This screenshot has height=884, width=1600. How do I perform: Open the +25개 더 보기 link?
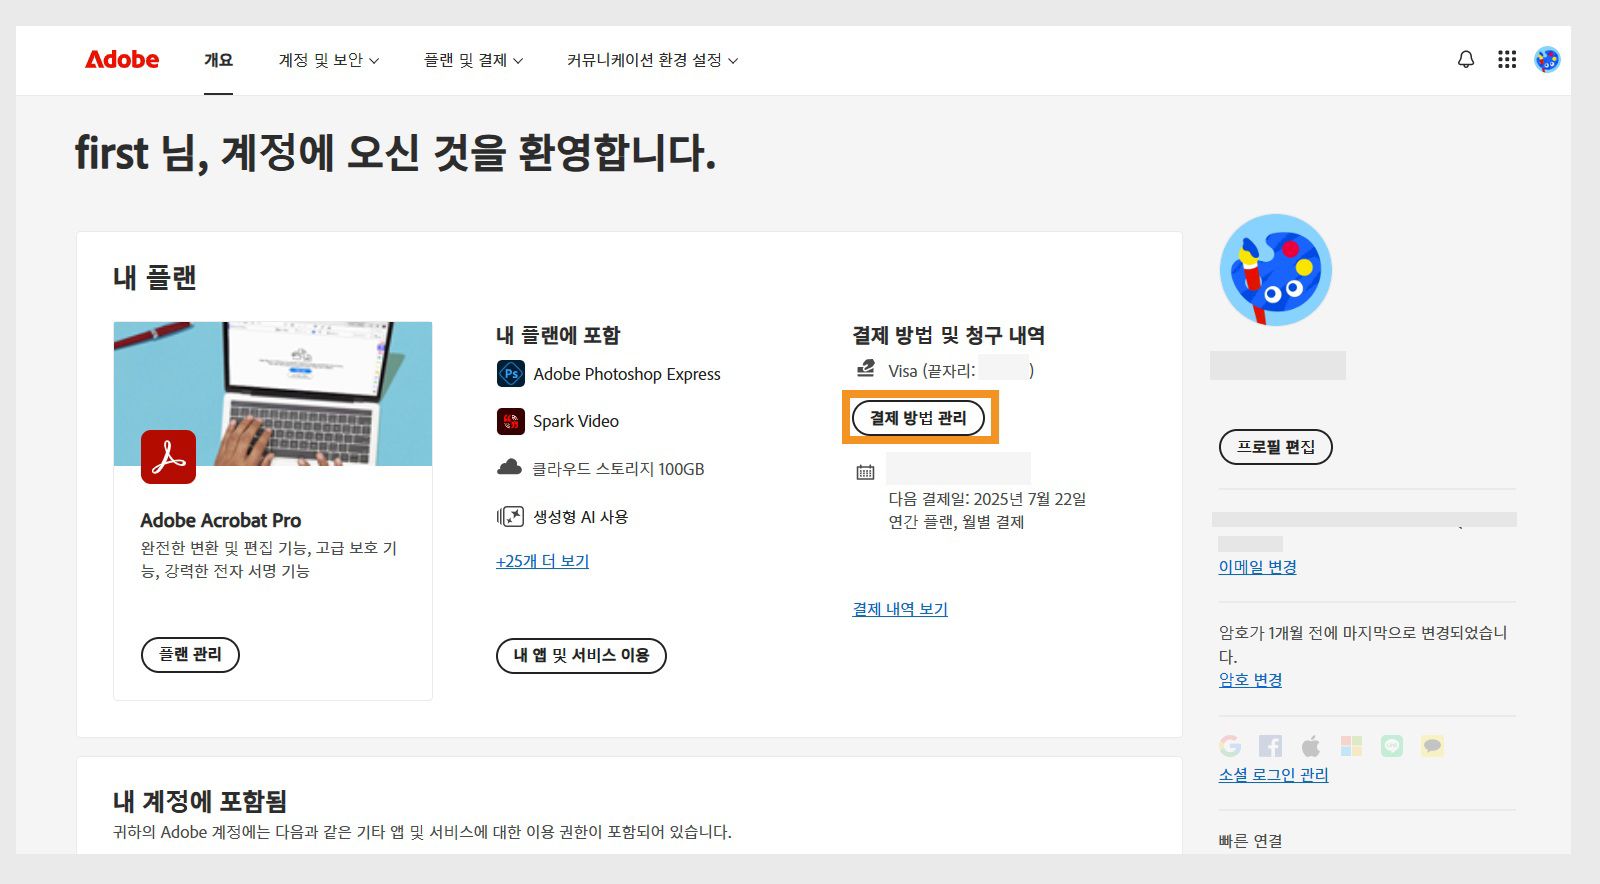(542, 562)
